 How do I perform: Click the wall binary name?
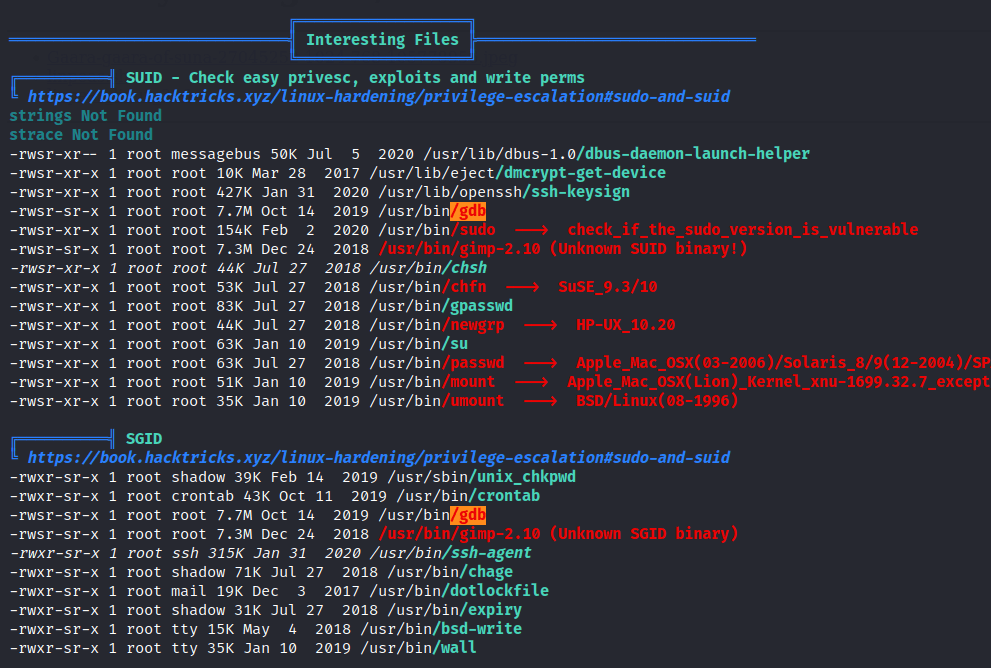(x=459, y=648)
